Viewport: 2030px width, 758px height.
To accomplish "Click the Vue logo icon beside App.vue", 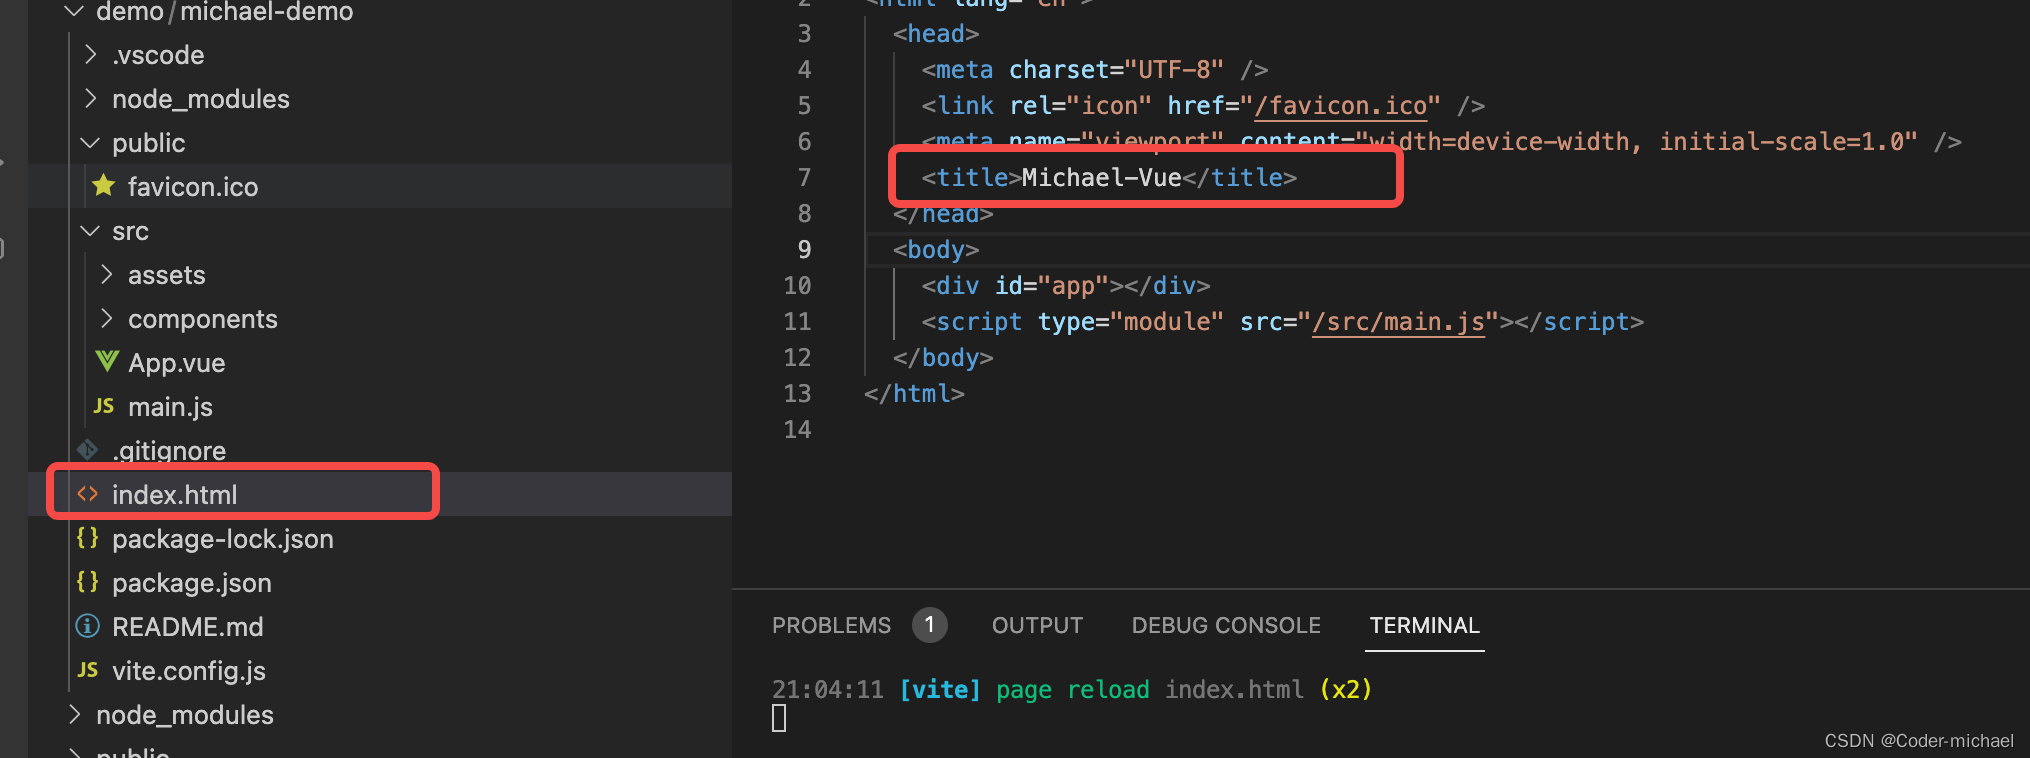I will click(x=107, y=361).
